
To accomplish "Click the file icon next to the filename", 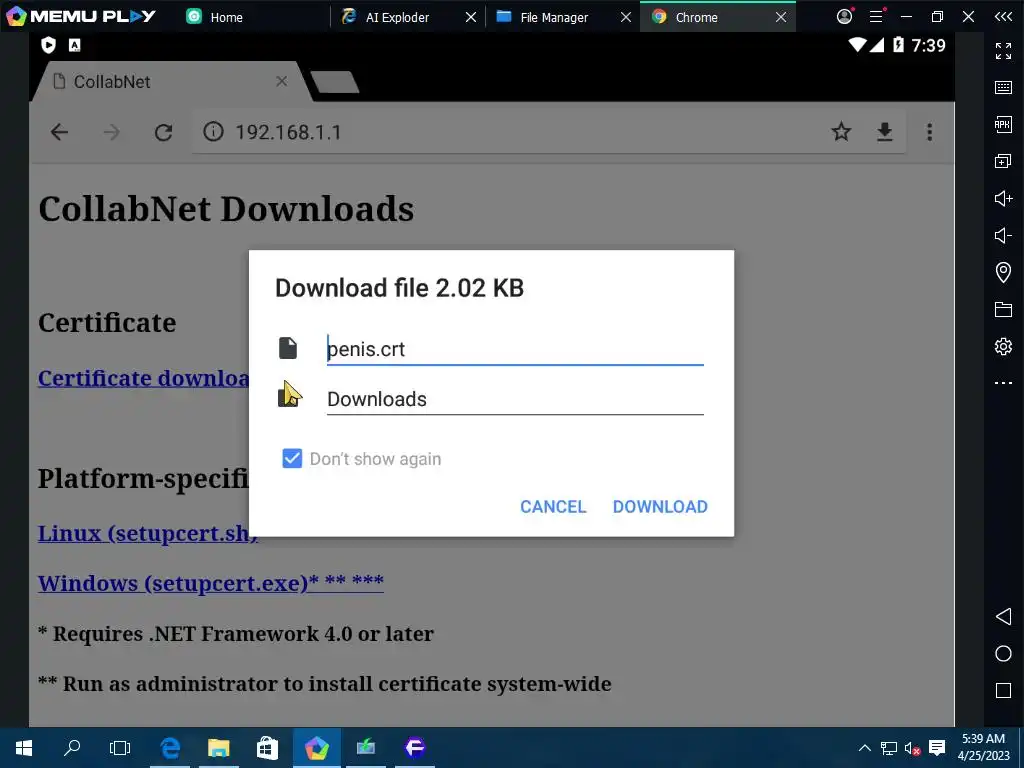I will click(x=288, y=348).
